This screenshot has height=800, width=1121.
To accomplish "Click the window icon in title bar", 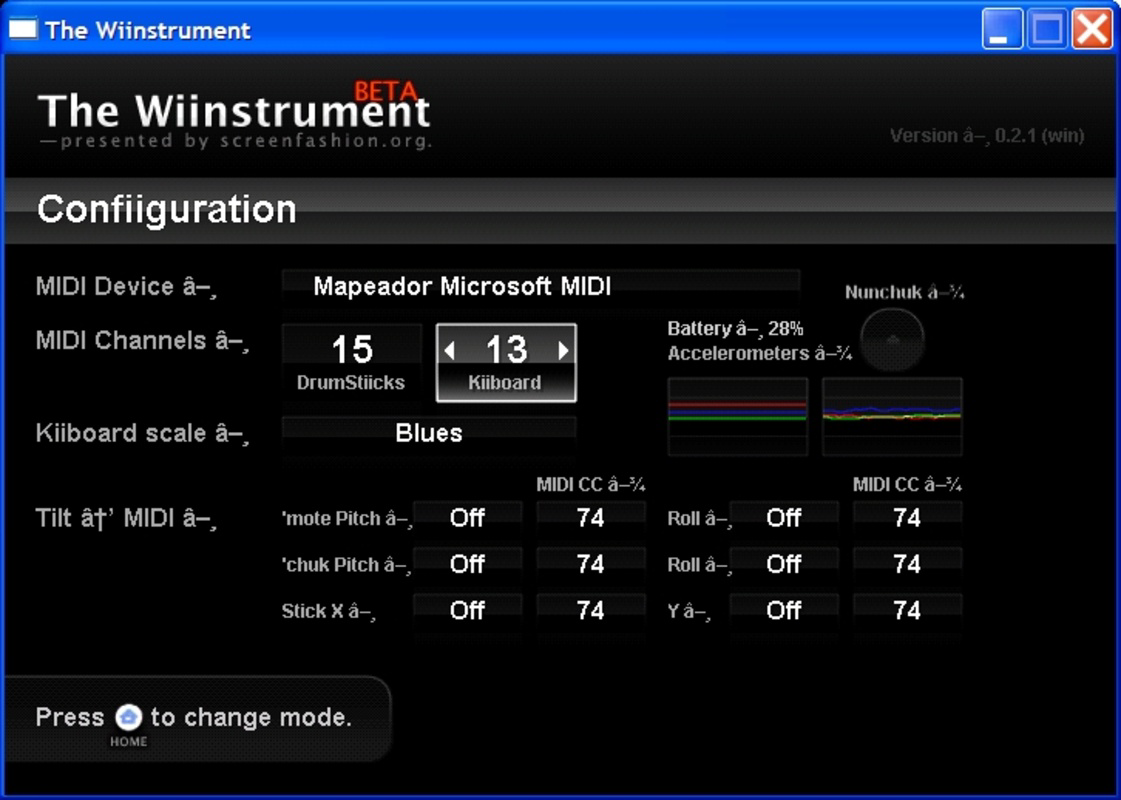I will point(22,29).
